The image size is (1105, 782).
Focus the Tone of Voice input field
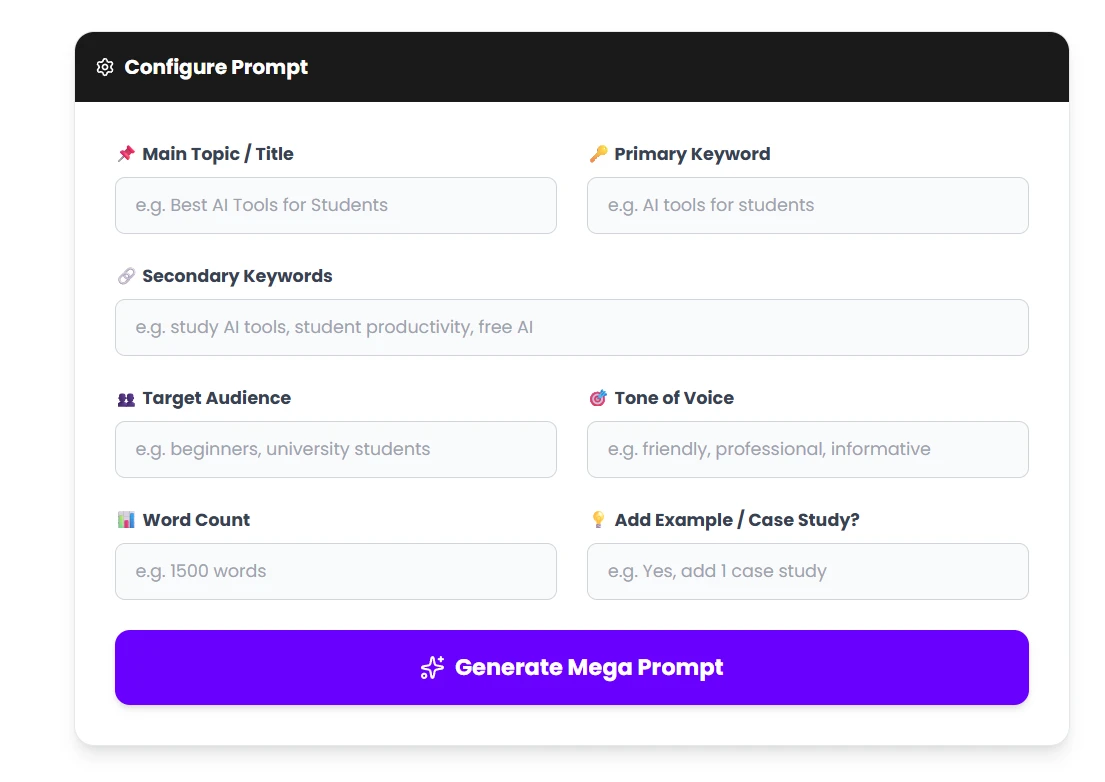pos(807,449)
